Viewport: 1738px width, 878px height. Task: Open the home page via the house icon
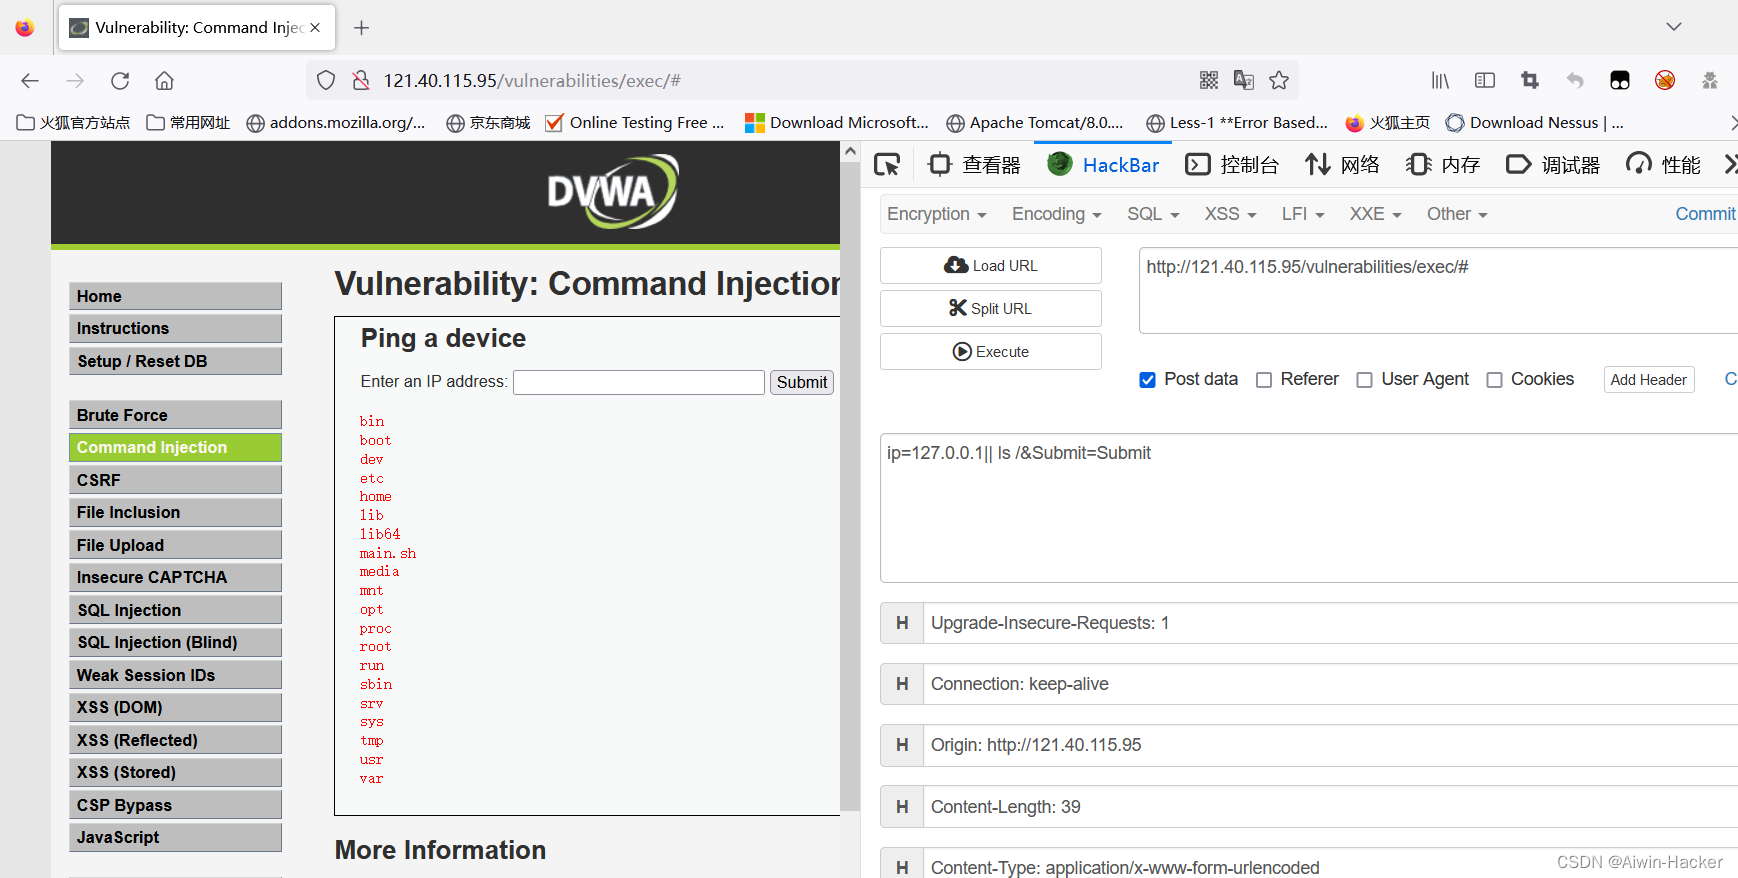(x=164, y=81)
